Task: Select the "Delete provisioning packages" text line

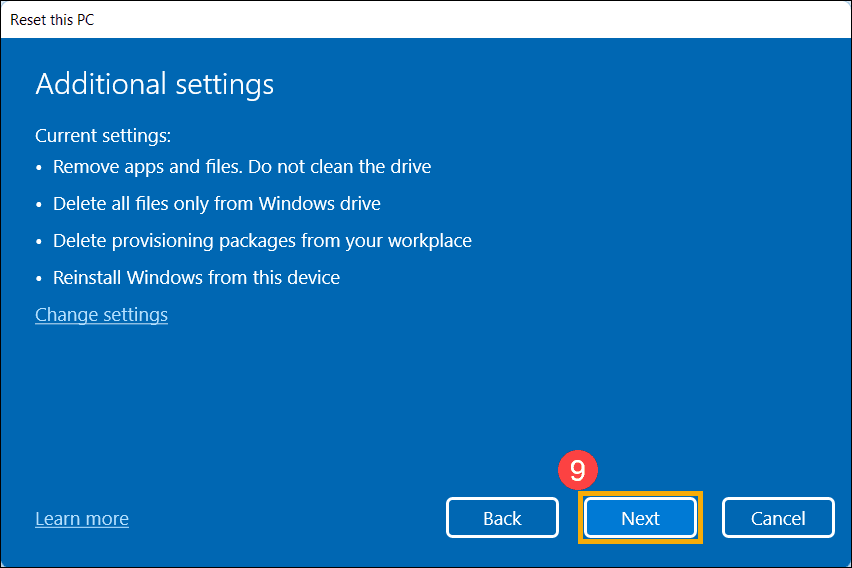Action: (262, 240)
